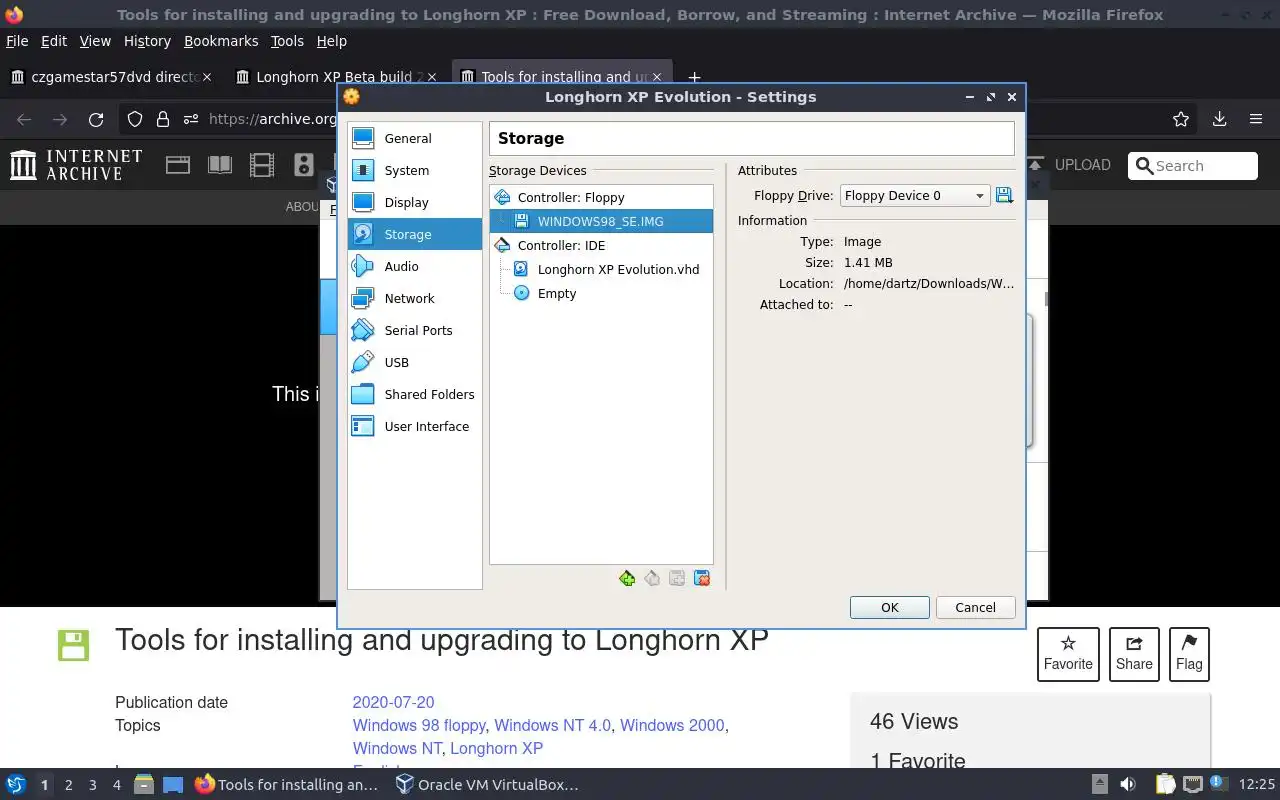Select the Storage settings category
Image resolution: width=1280 pixels, height=800 pixels.
click(x=414, y=234)
